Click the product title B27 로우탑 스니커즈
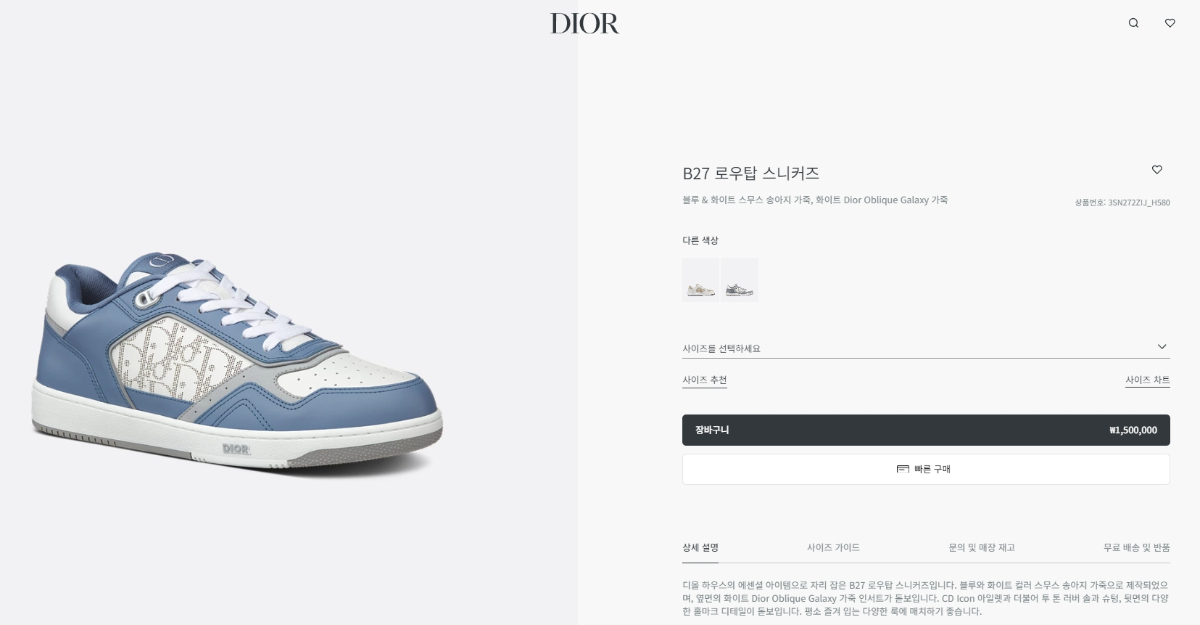The height and width of the screenshot is (625, 1200). point(751,173)
